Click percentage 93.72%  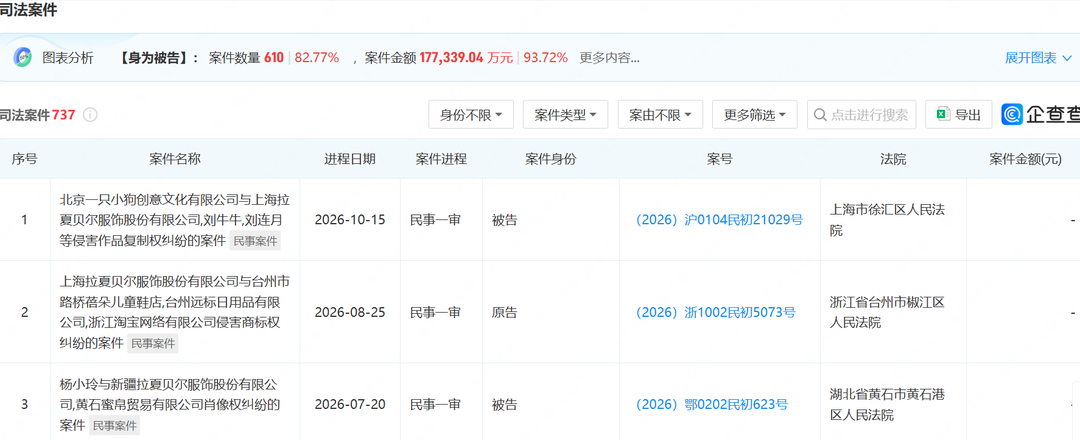pyautogui.click(x=546, y=58)
